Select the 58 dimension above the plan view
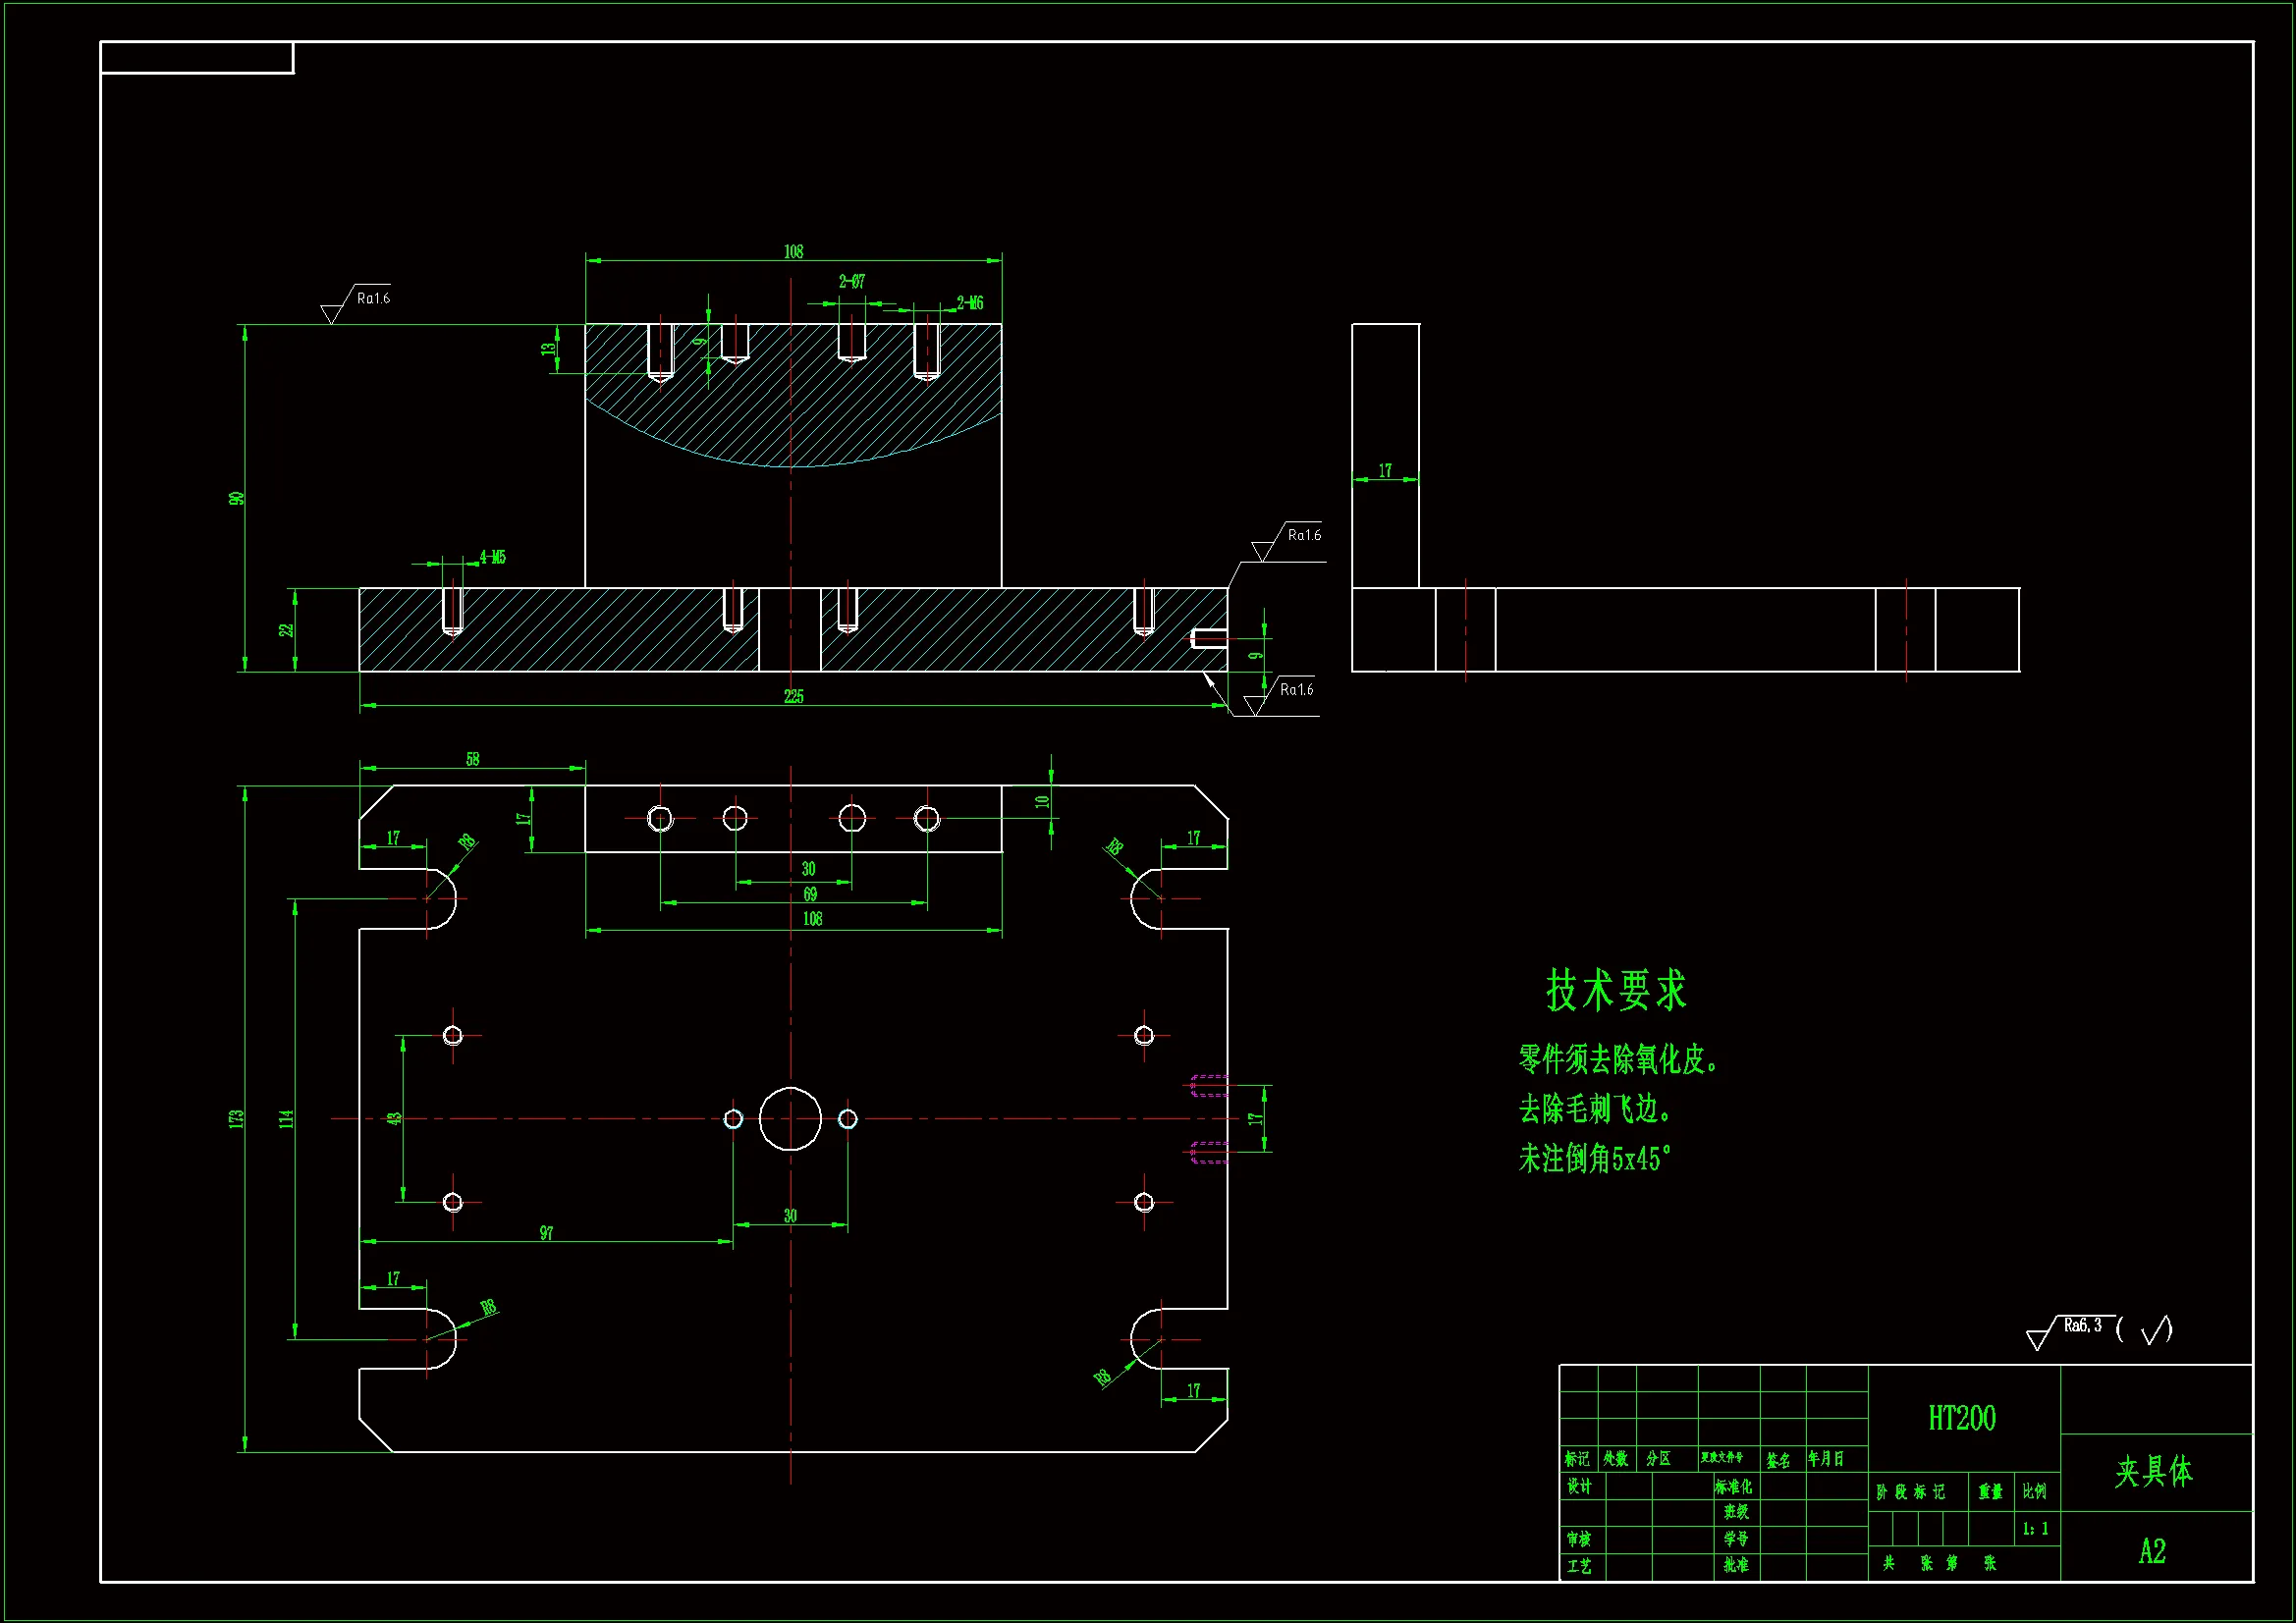The image size is (2296, 1623). tap(472, 759)
